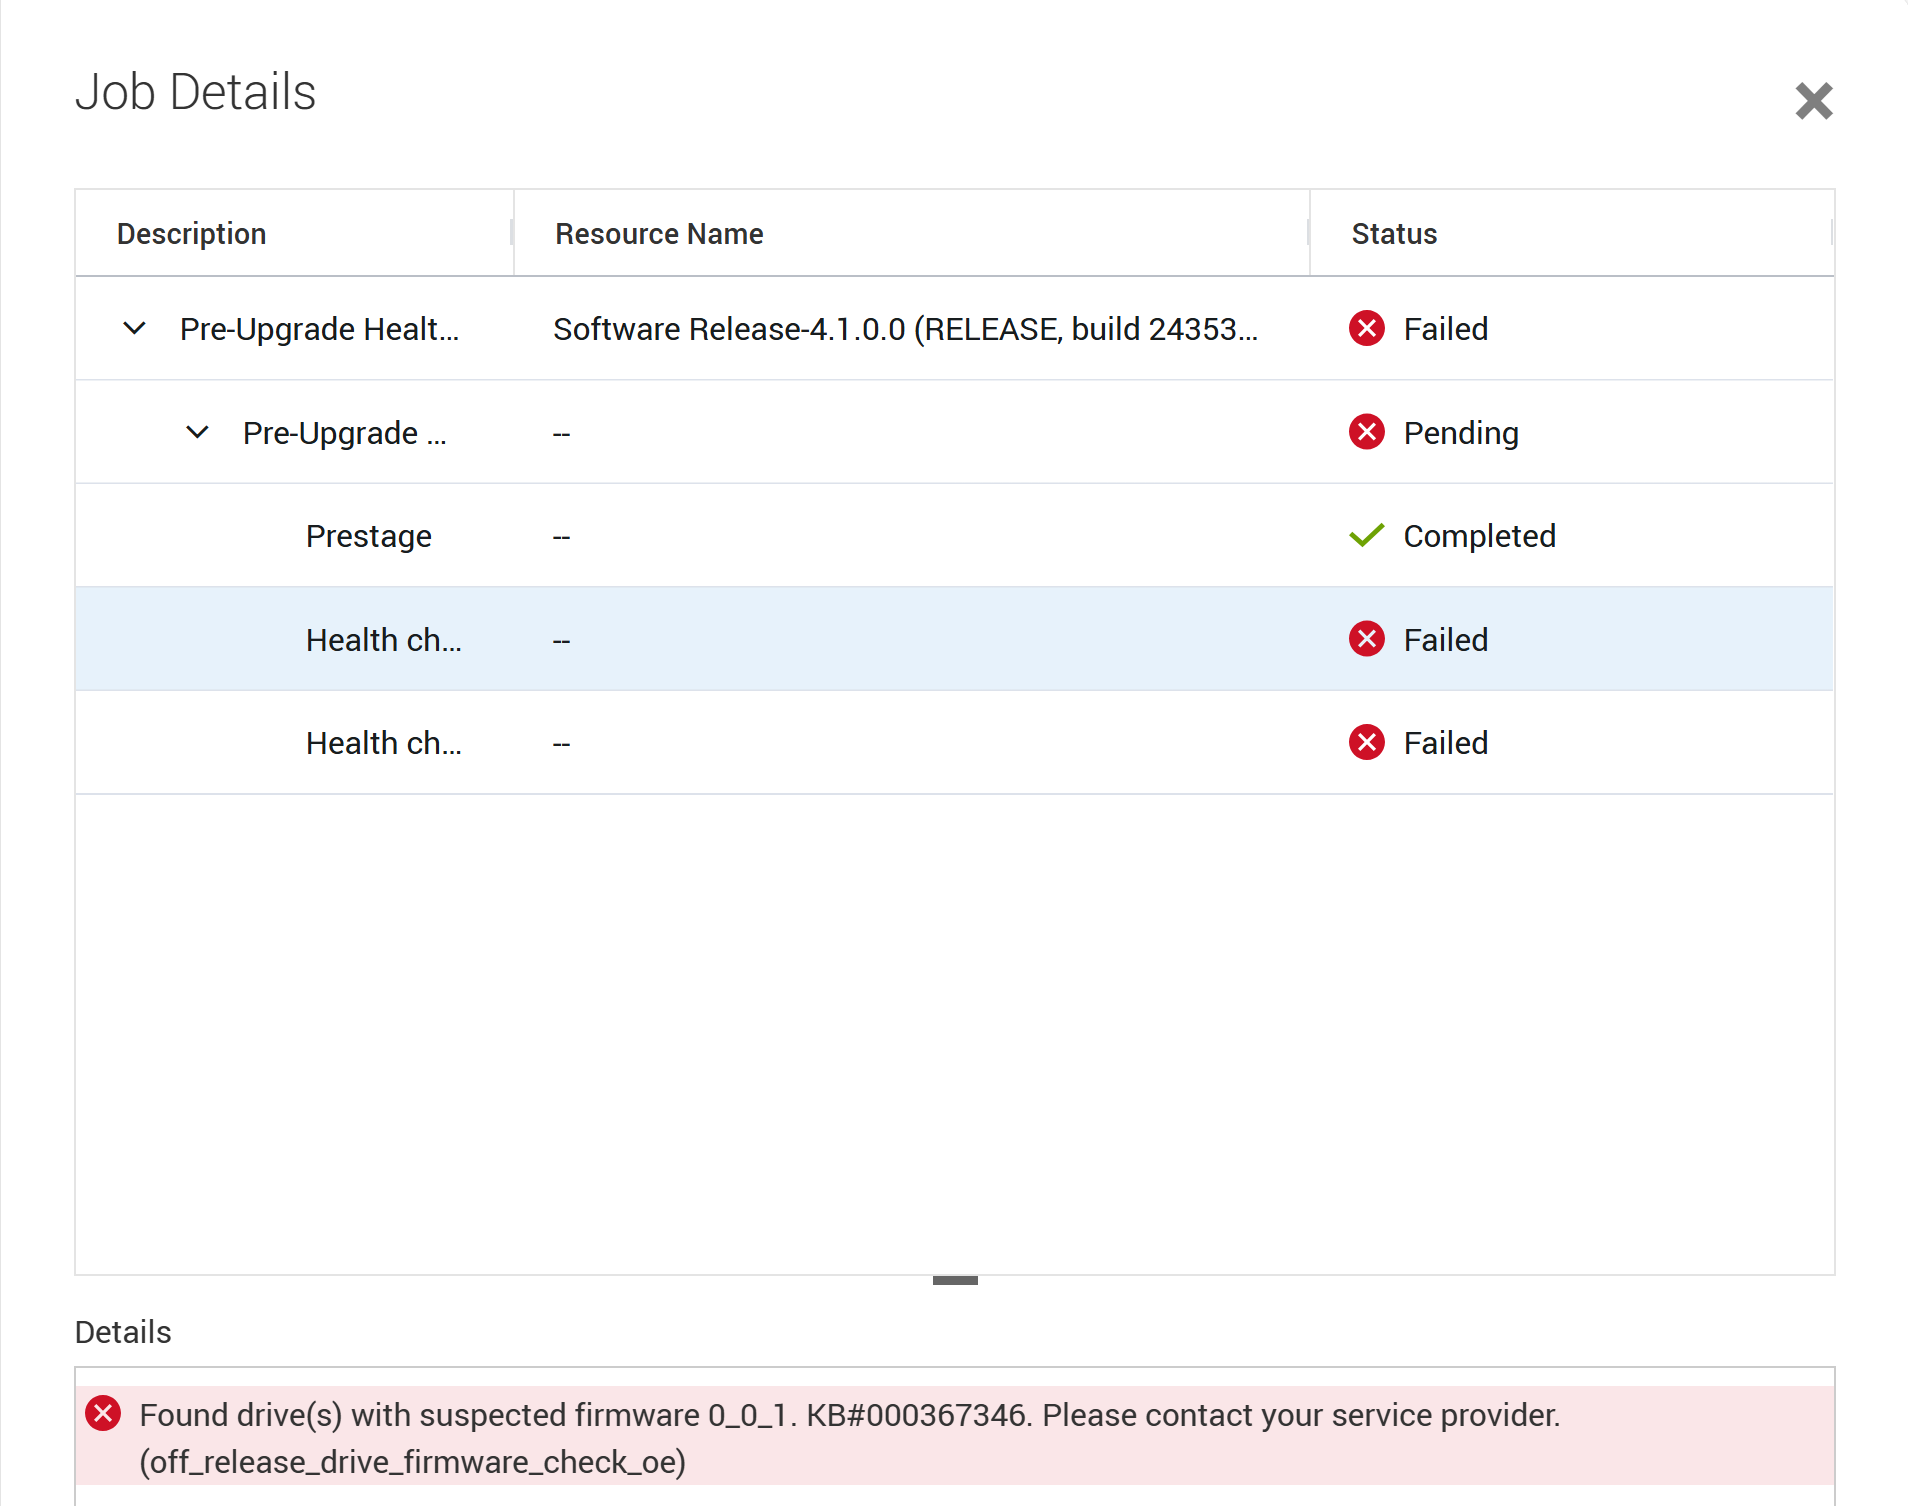The image size is (1908, 1506).
Task: Collapse the nested Pre-Upgrade row chevron
Action: [x=197, y=432]
